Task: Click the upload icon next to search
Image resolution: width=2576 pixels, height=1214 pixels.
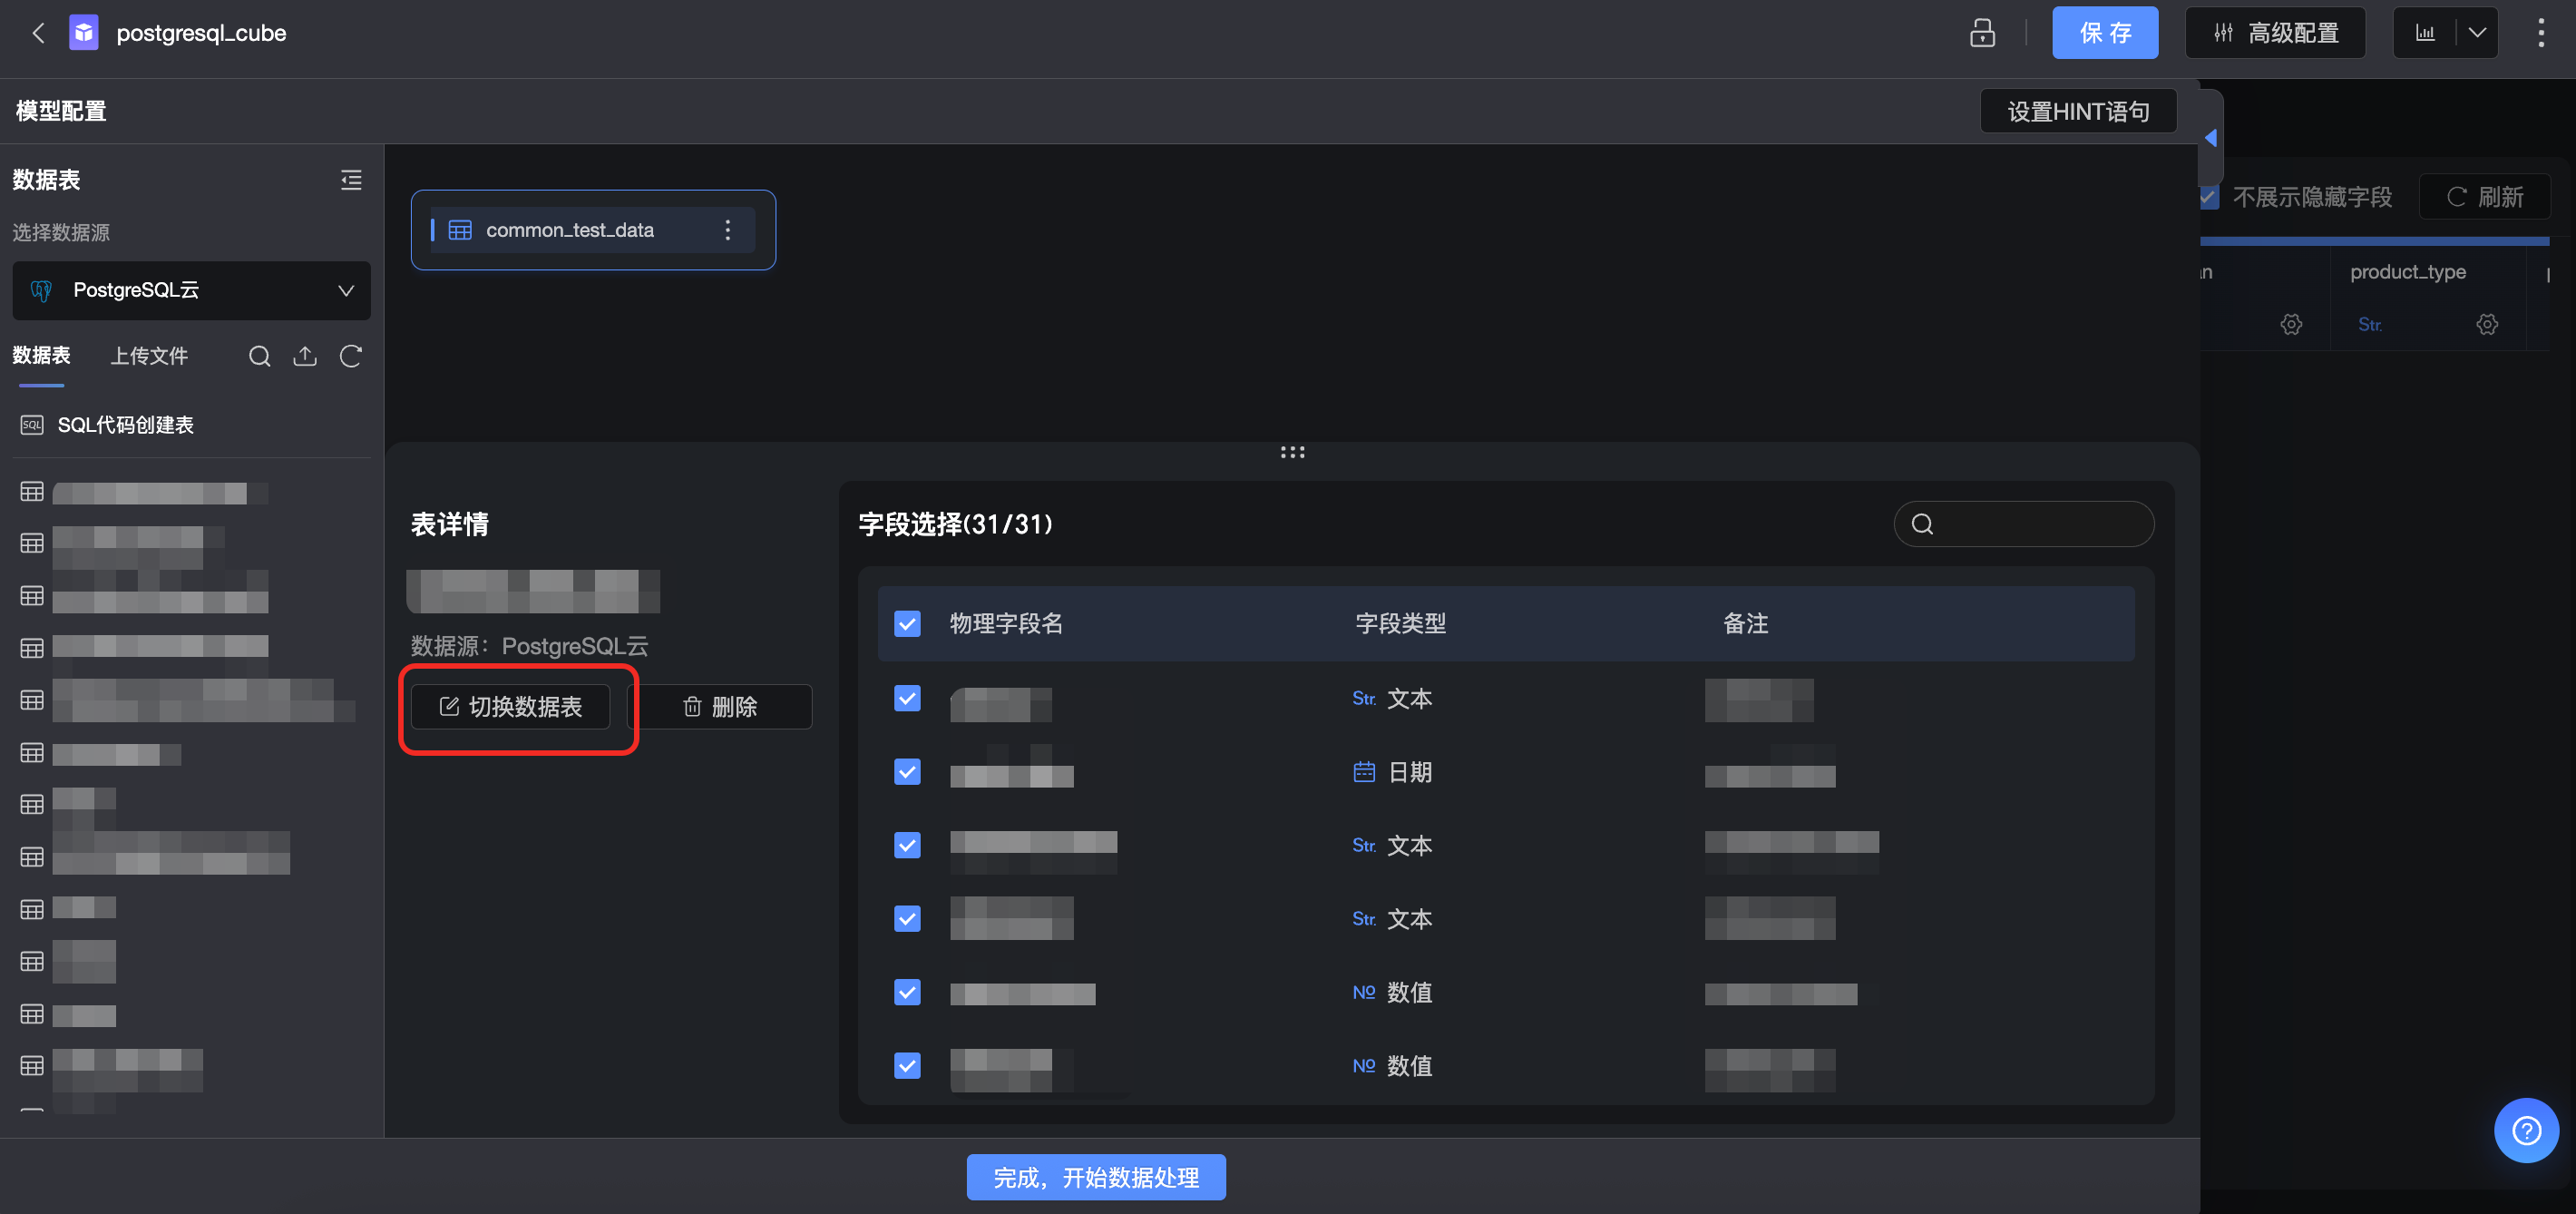Action: [x=305, y=356]
